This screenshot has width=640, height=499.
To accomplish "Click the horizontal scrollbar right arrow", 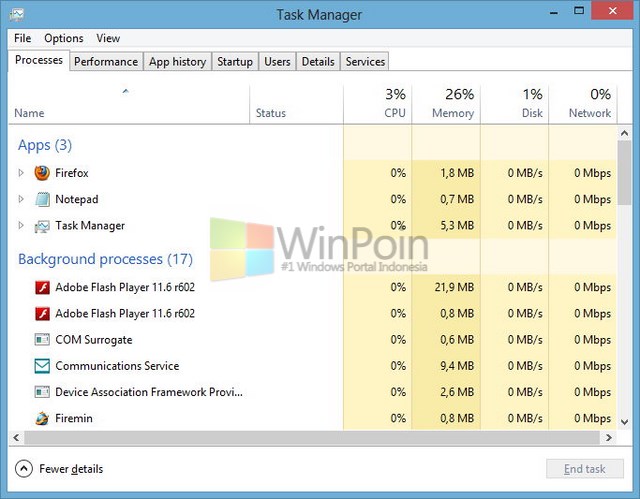I will click(x=609, y=437).
